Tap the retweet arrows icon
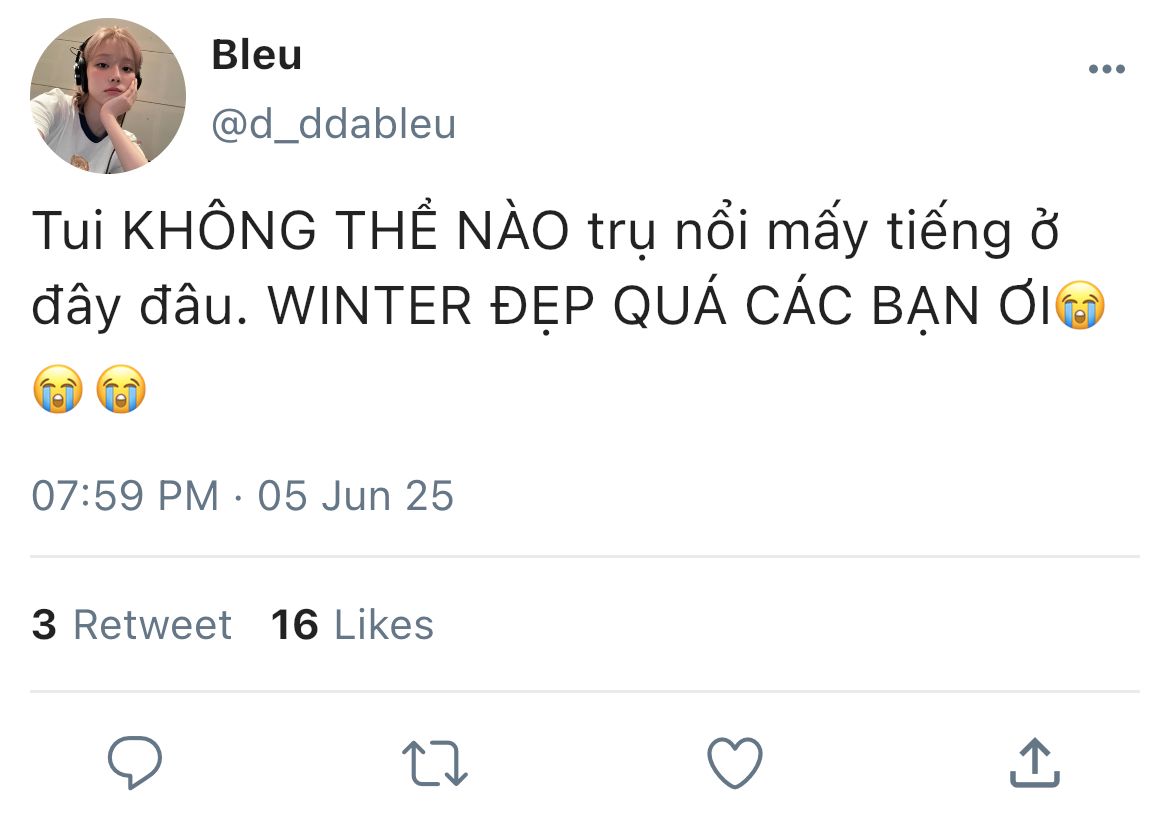Viewport: 1170px width, 831px height. click(435, 763)
